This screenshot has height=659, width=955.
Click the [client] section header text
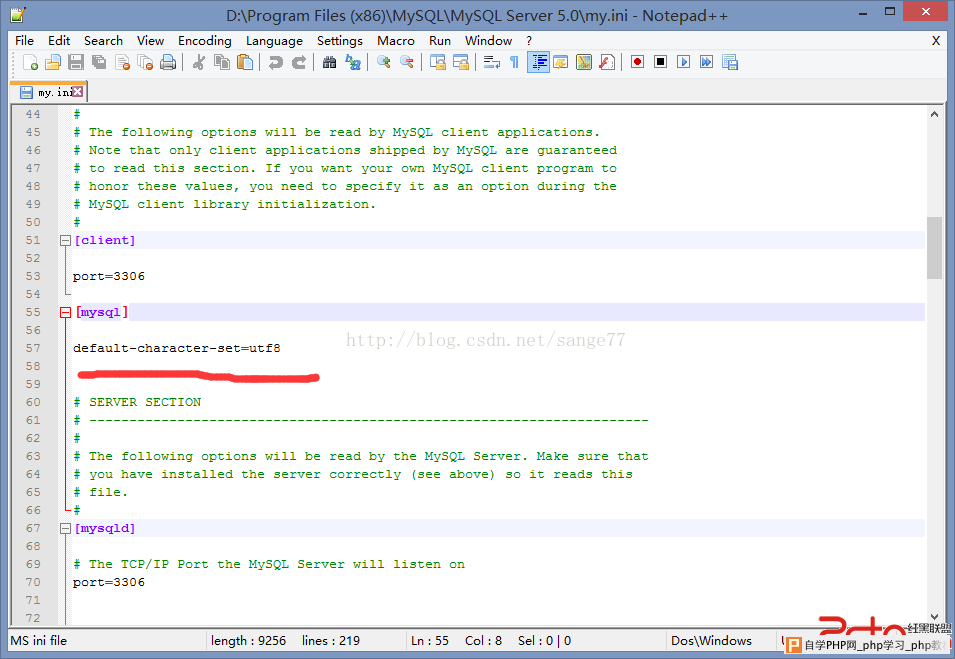(x=105, y=241)
